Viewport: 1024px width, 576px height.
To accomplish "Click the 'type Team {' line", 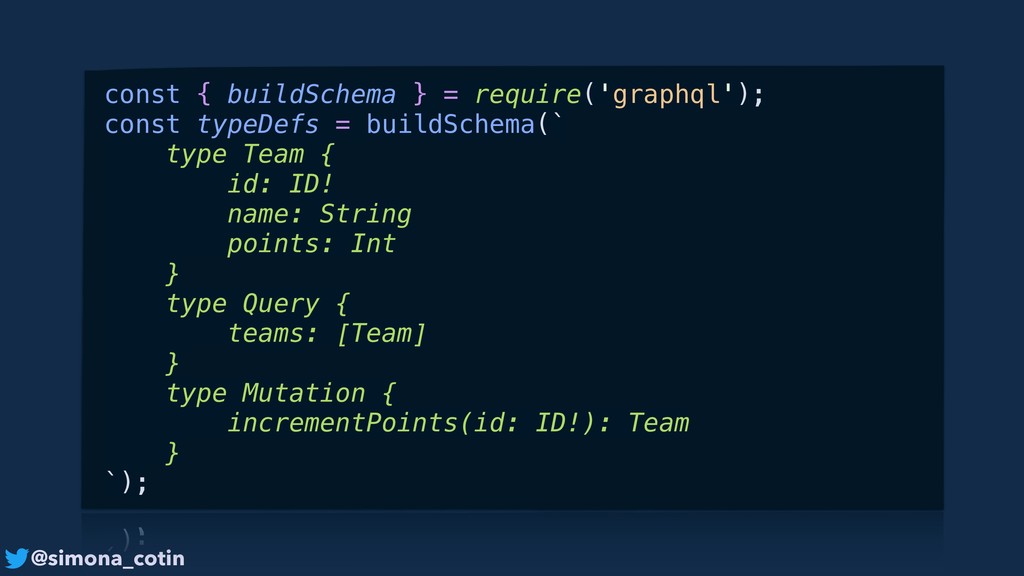I will click(249, 155).
